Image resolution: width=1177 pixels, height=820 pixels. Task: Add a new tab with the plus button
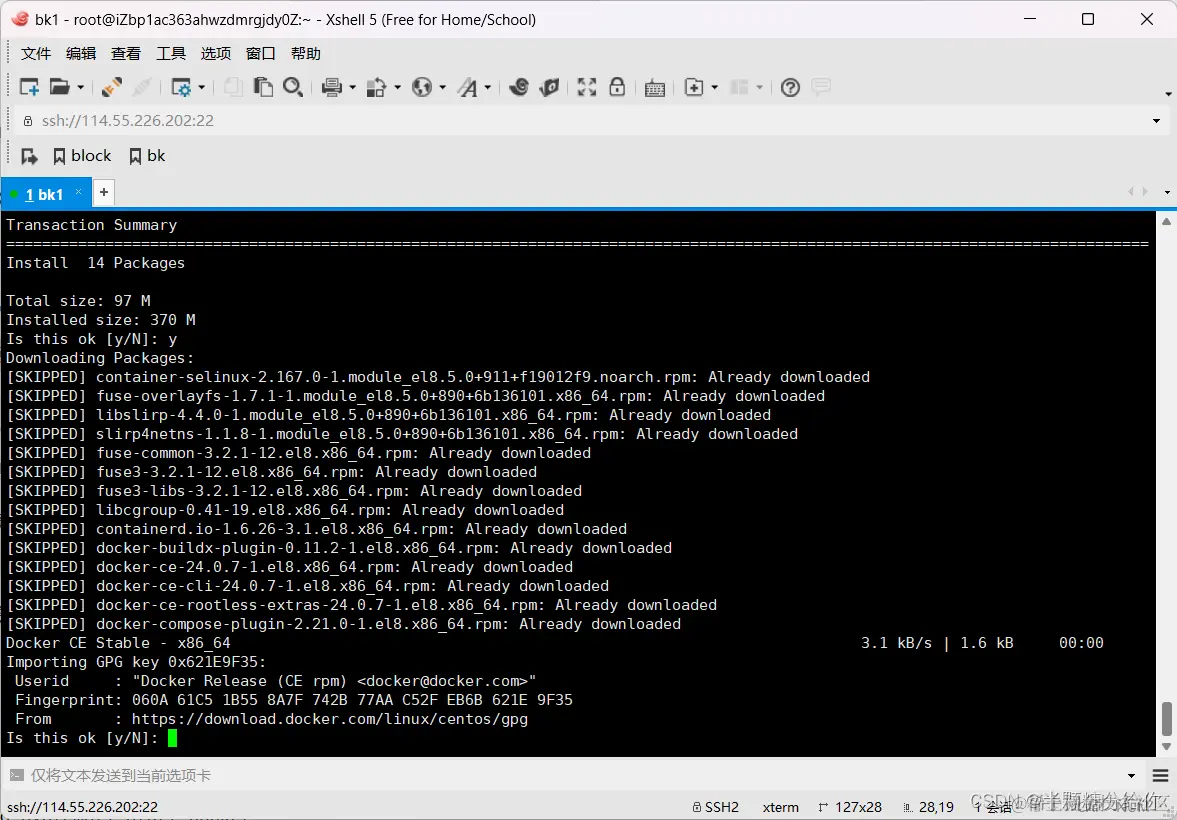point(104,192)
